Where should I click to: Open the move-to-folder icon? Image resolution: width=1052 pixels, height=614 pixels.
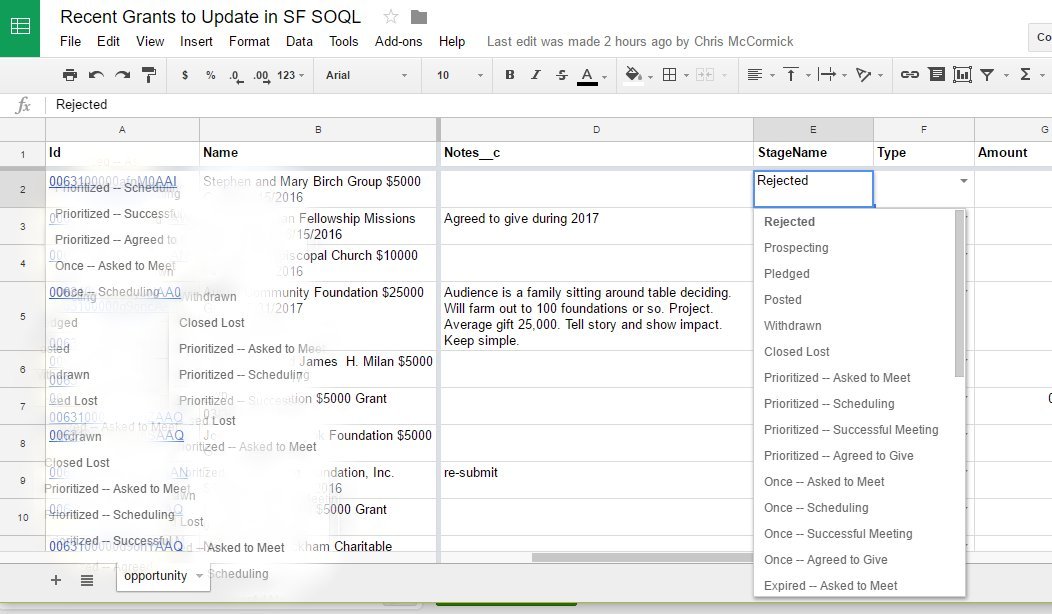point(419,17)
